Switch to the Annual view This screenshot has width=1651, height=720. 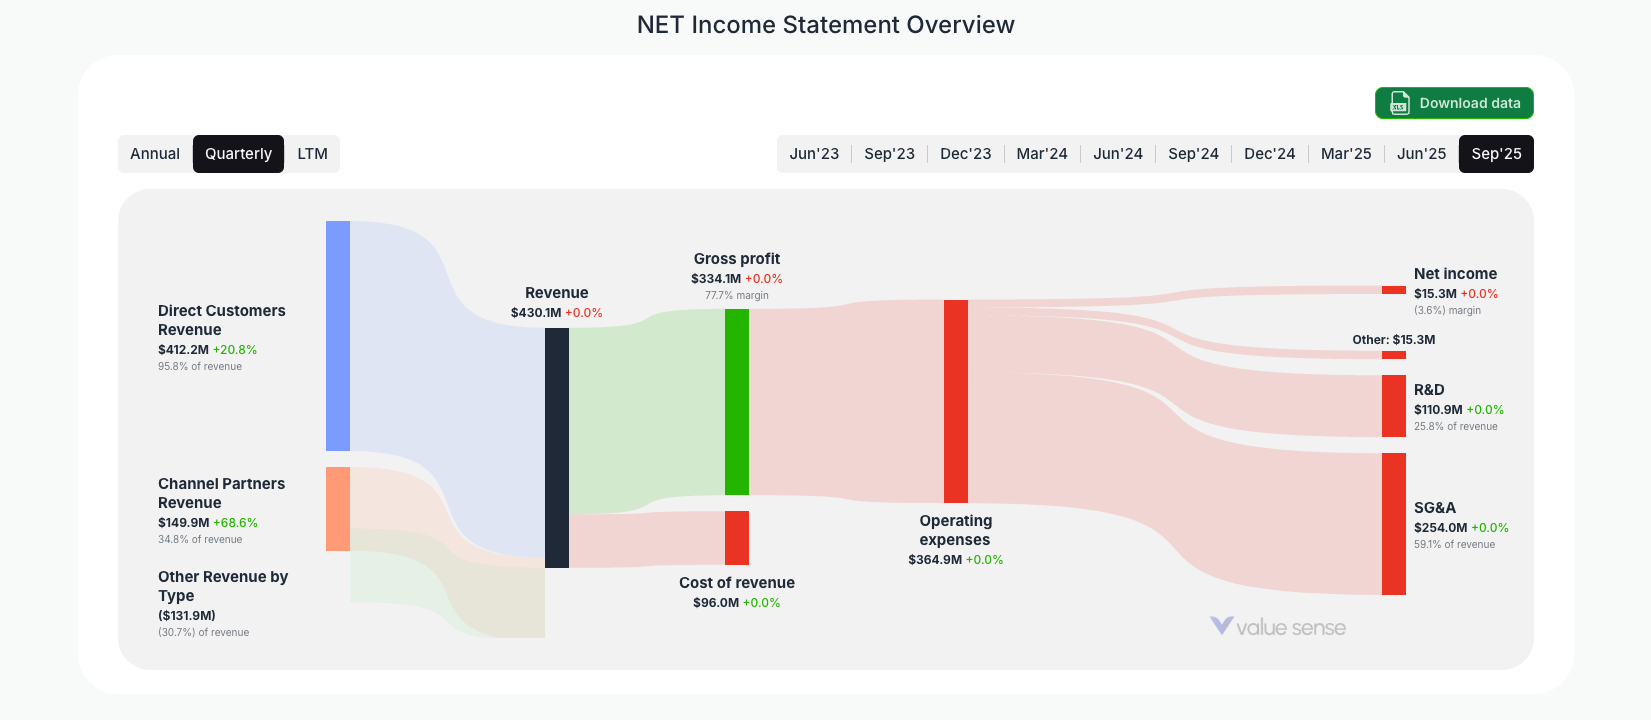[155, 153]
